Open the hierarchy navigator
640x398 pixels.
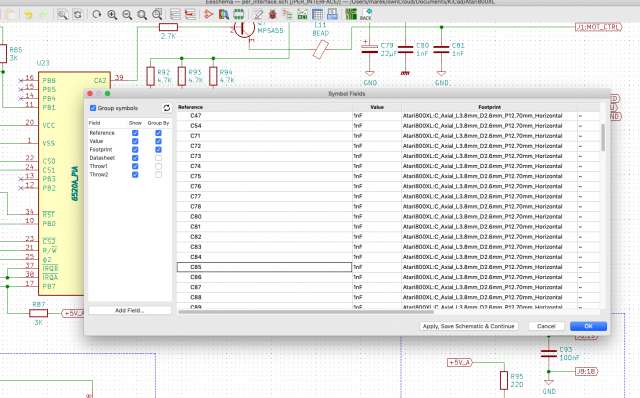pyautogui.click(x=176, y=15)
